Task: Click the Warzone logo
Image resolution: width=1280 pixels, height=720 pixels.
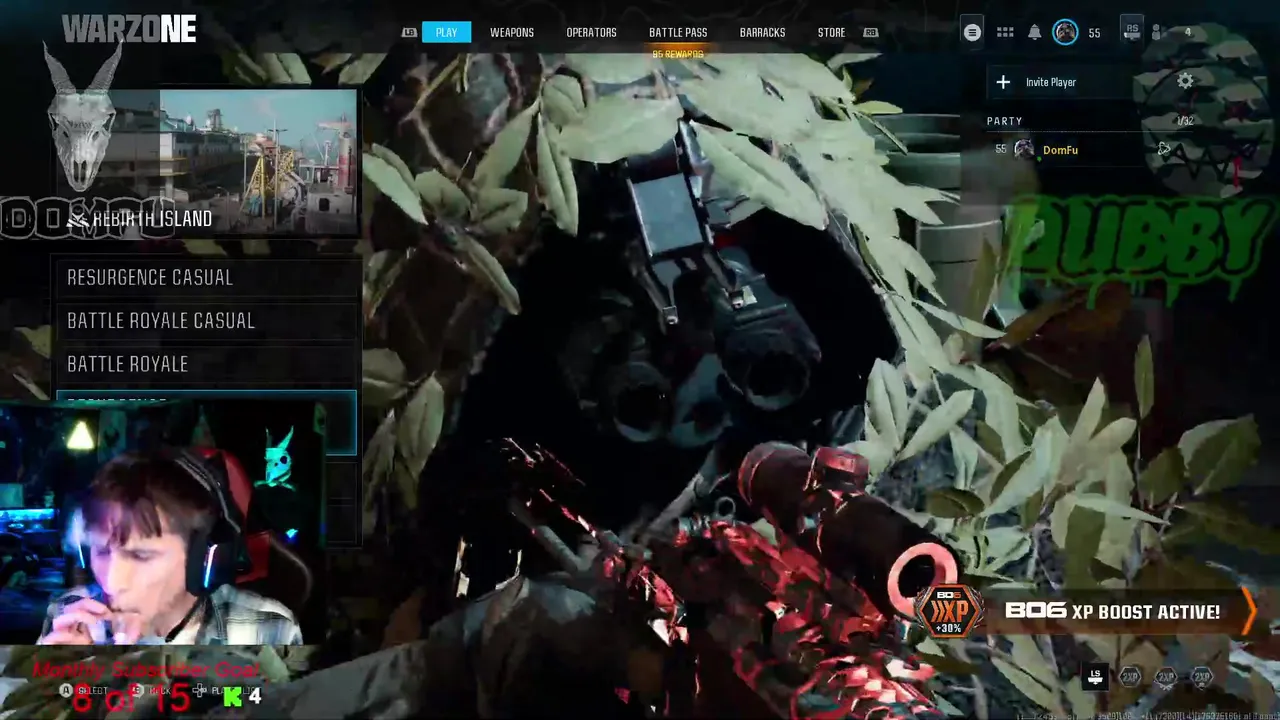Action: pos(129,29)
